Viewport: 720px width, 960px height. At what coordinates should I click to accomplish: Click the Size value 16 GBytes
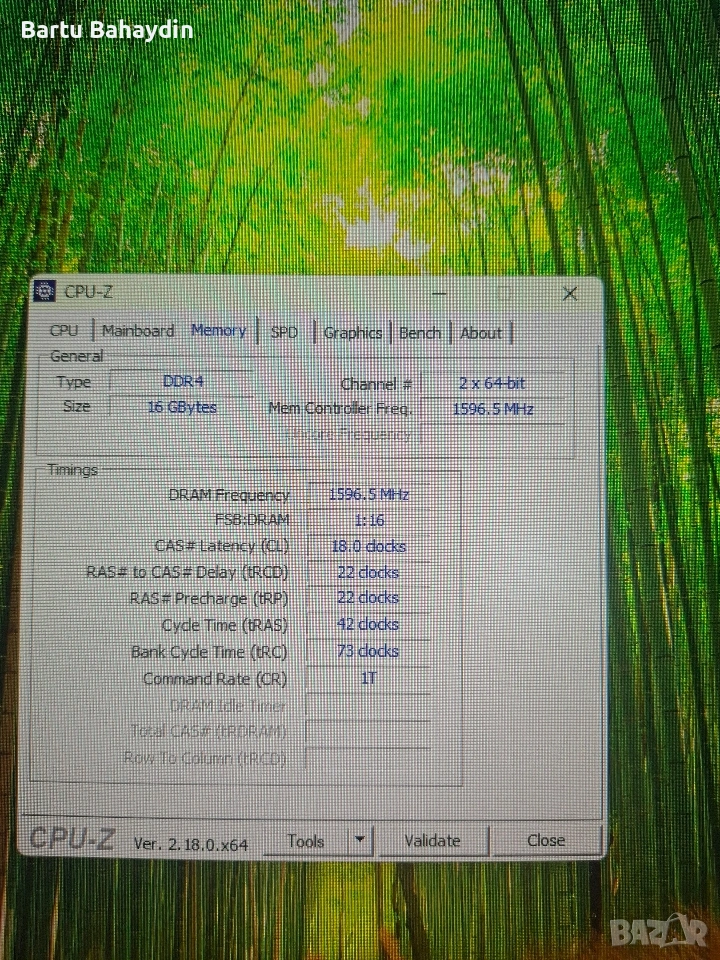tap(182, 407)
